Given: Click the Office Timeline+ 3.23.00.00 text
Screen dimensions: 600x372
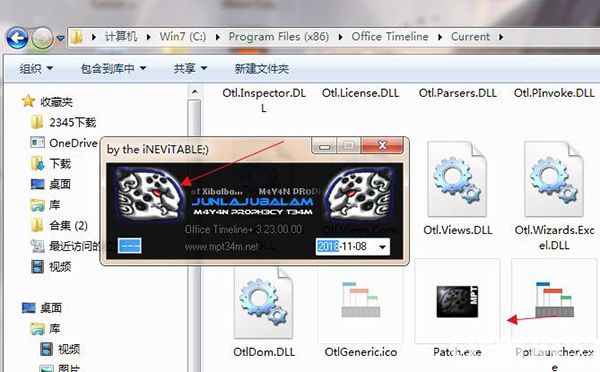Looking at the screenshot, I should pos(243,229).
